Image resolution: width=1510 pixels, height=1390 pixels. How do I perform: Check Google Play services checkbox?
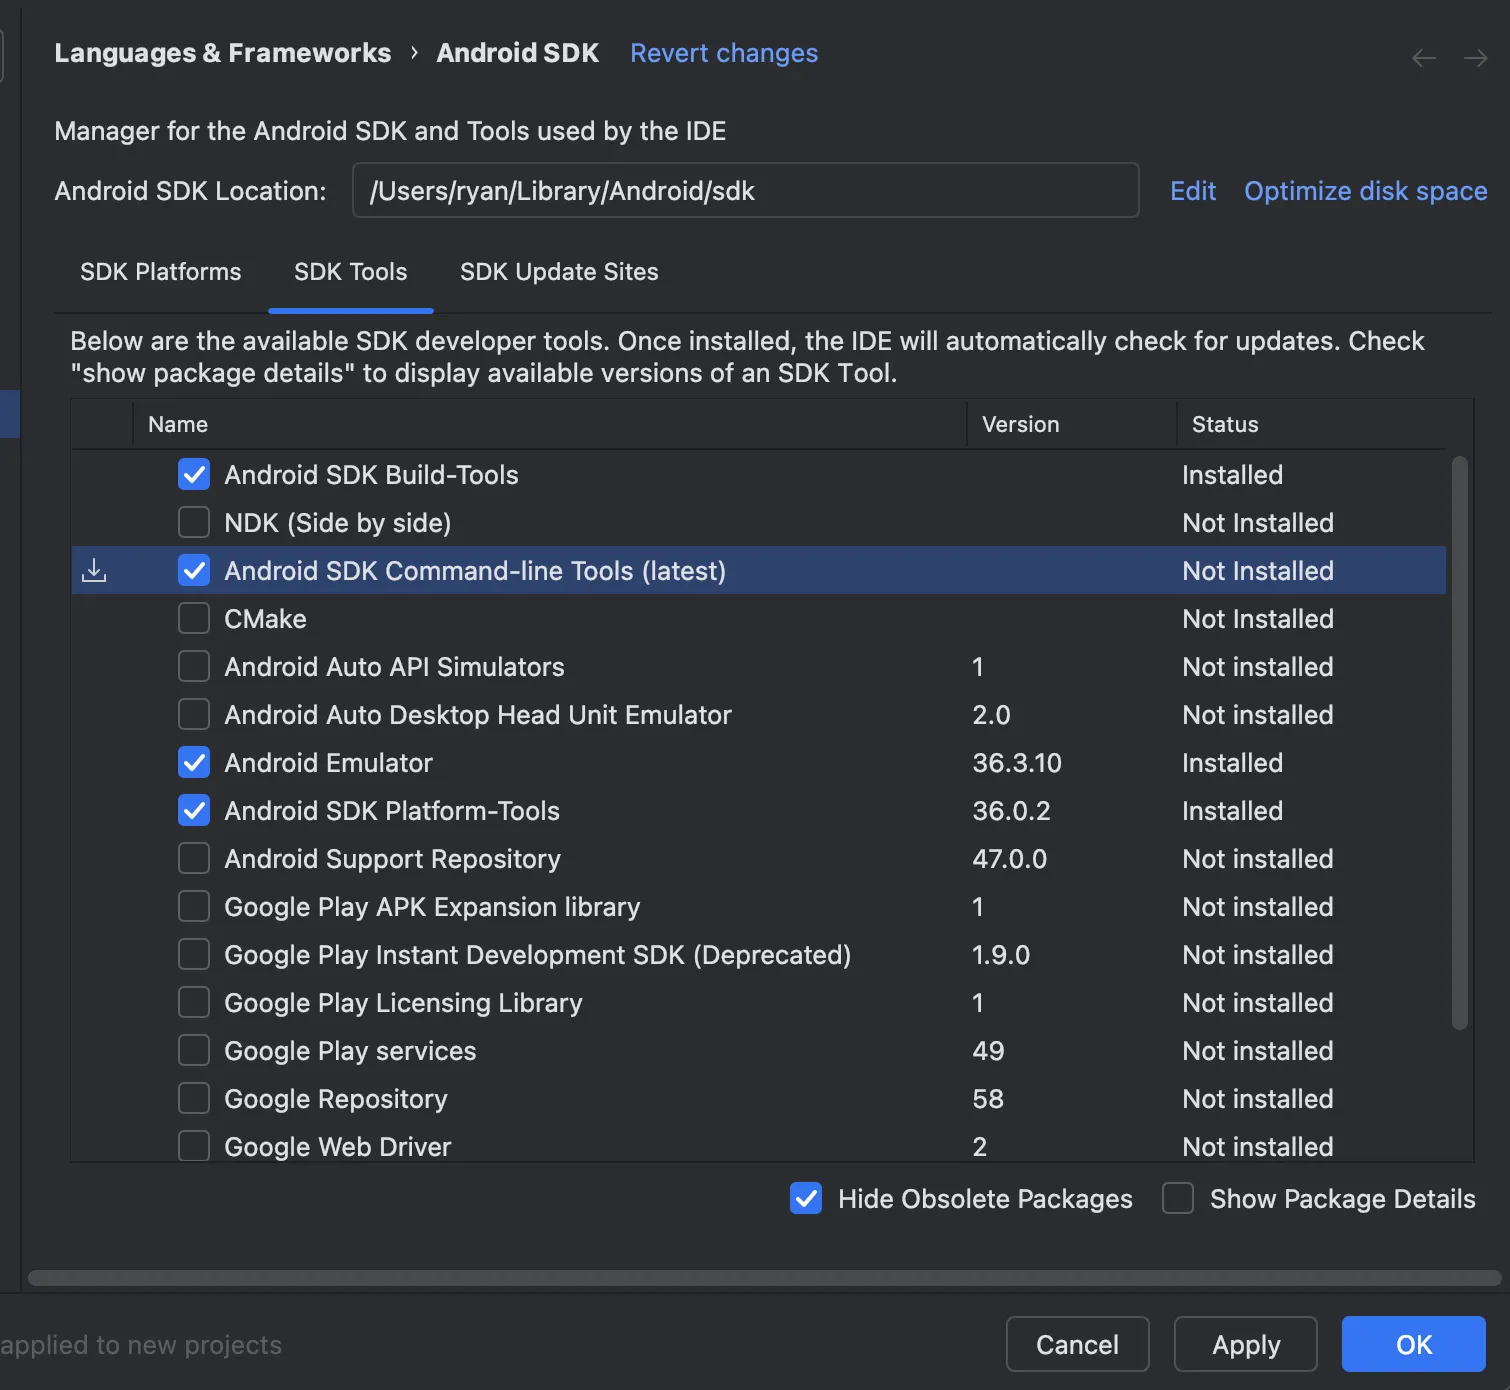tap(194, 1051)
